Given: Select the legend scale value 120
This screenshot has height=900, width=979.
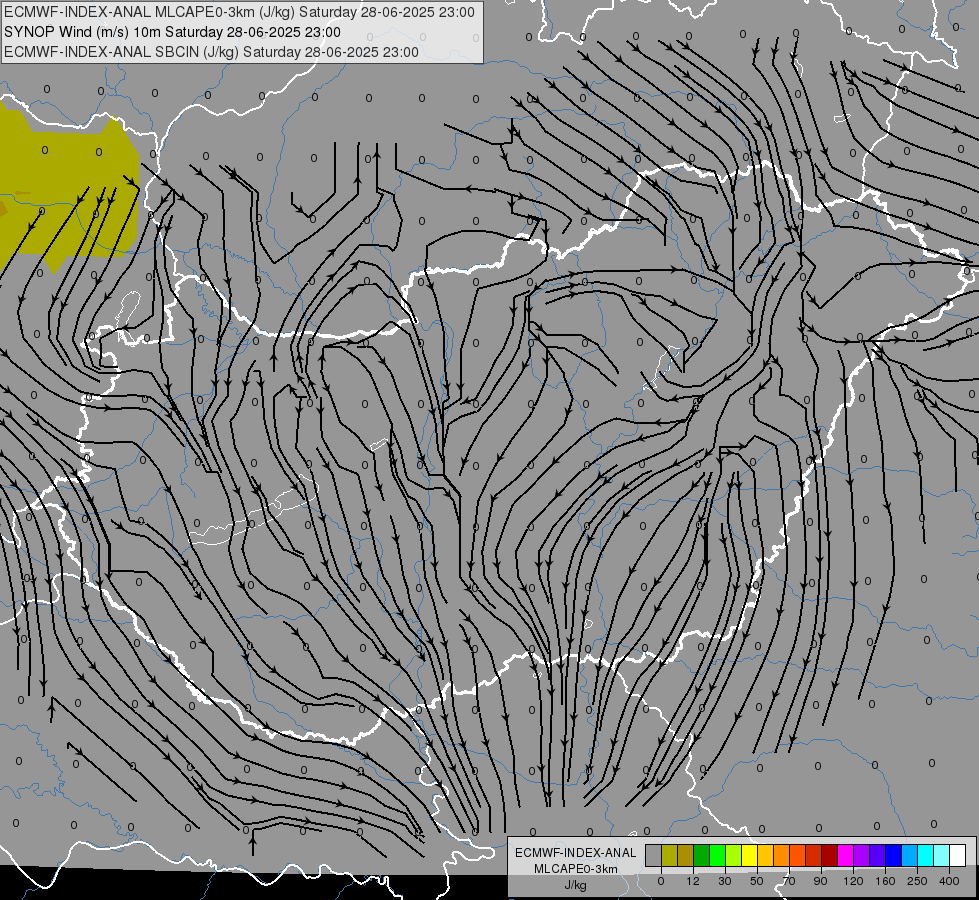Looking at the screenshot, I should 854,881.
